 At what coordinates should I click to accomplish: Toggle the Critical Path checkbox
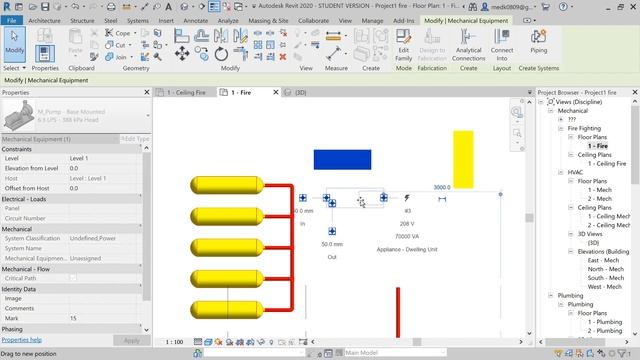[73, 278]
